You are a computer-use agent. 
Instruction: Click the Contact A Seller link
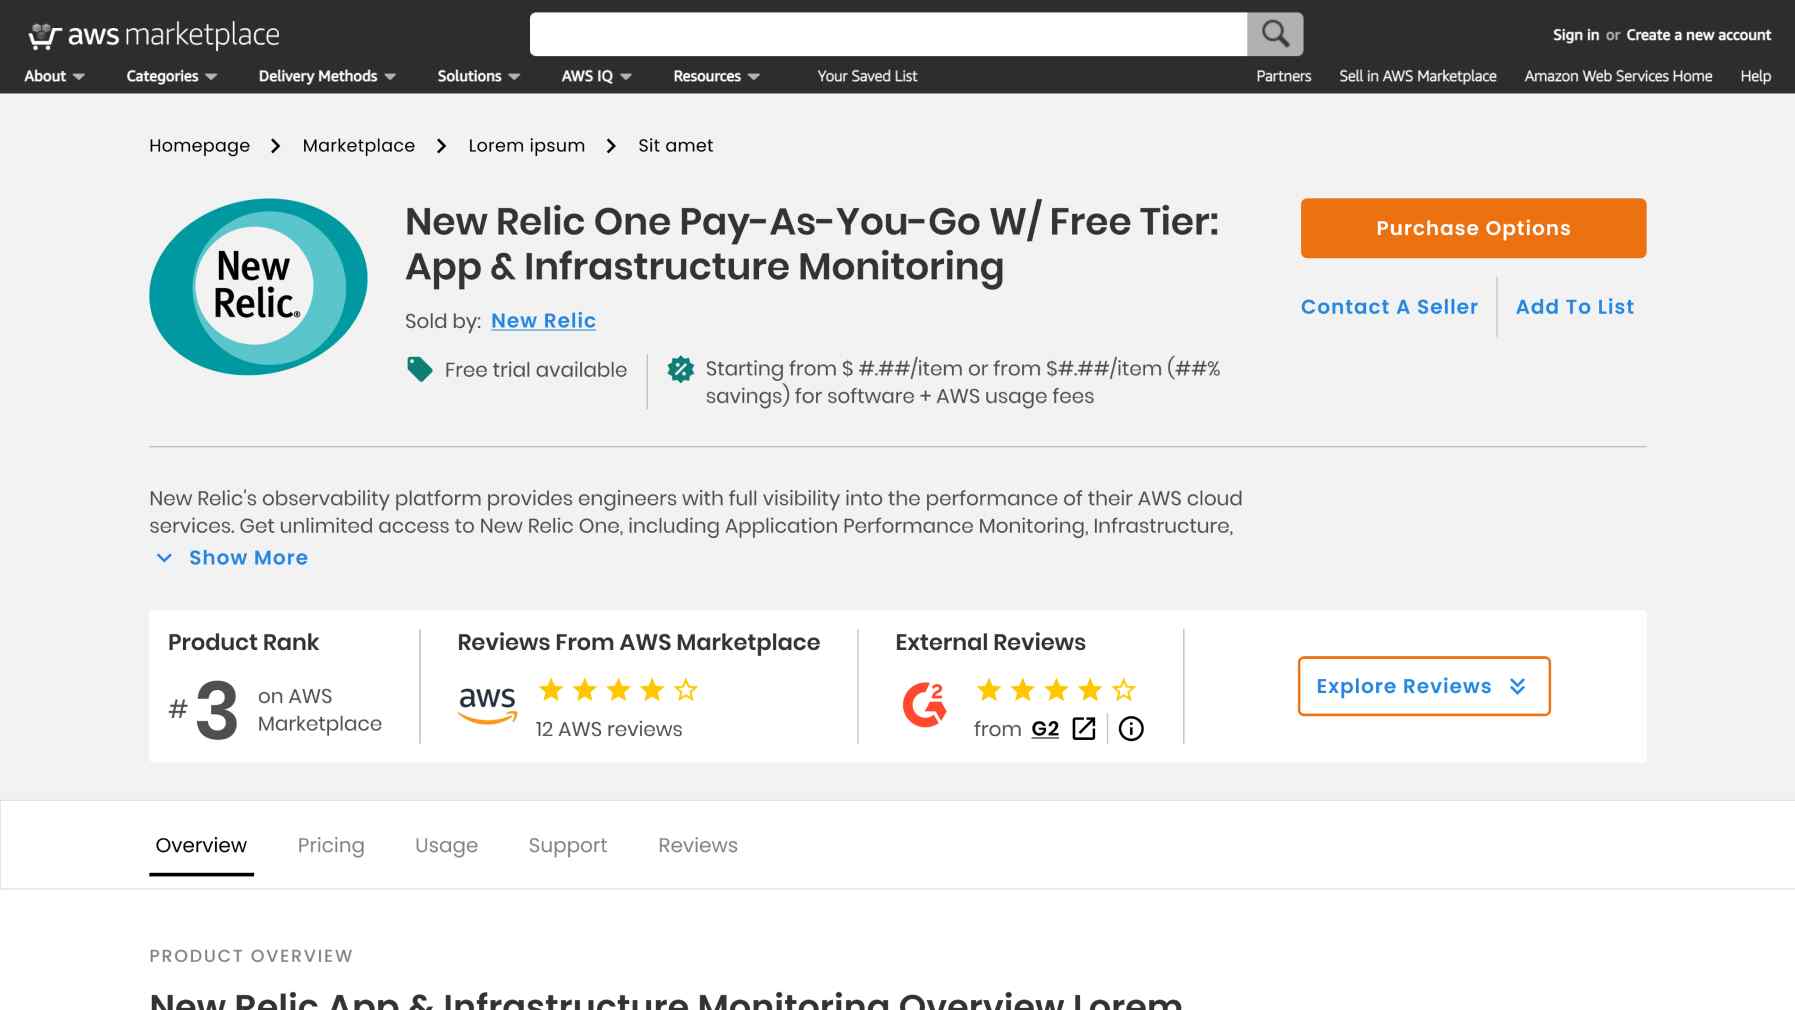[x=1388, y=307]
